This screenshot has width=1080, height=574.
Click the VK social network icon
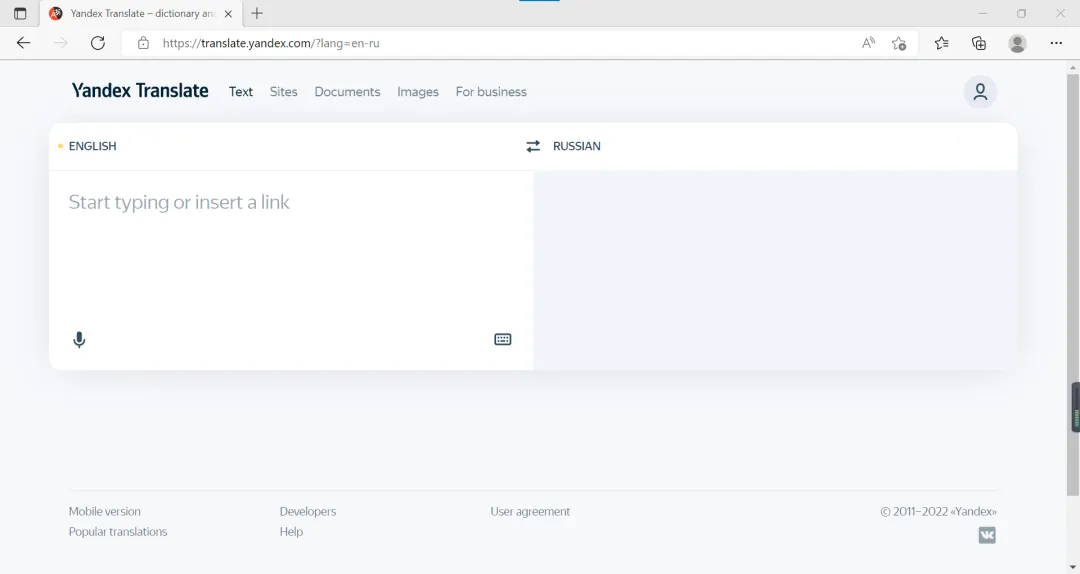point(987,535)
